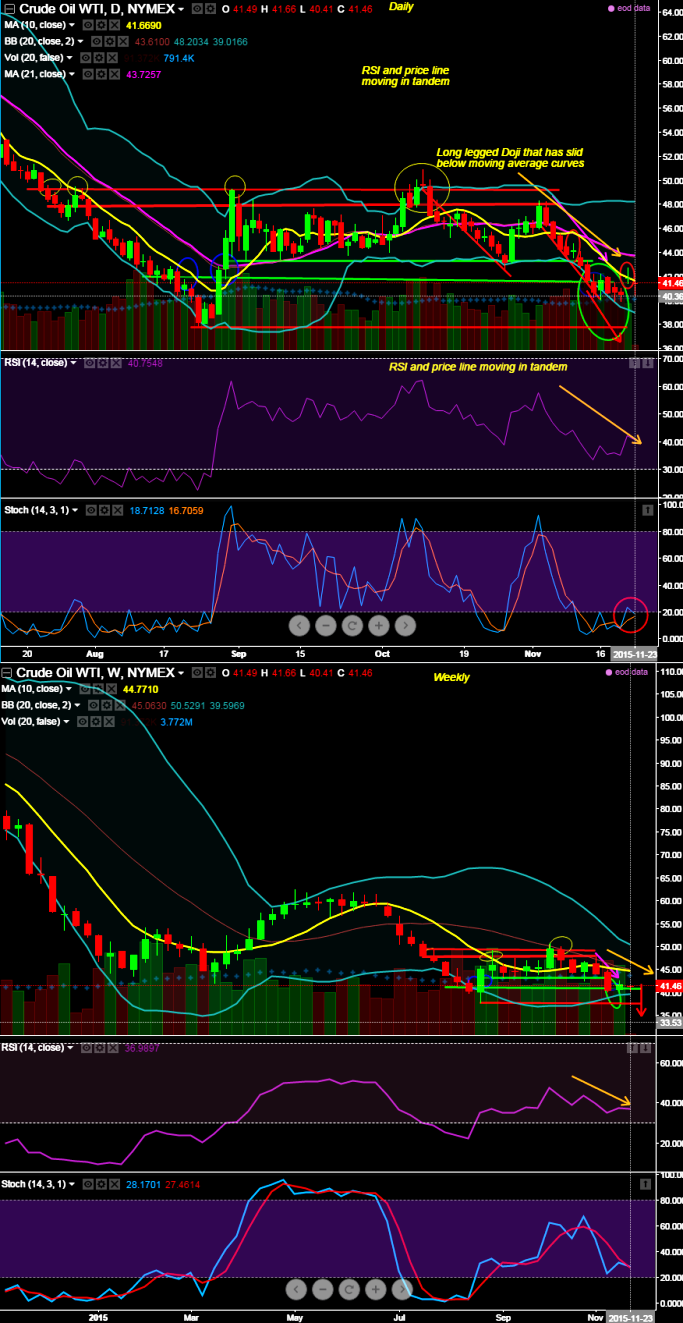683x1323 pixels.
Task: Hide the daily Vol (20, false) indicator with eye icon
Action: click(86, 57)
